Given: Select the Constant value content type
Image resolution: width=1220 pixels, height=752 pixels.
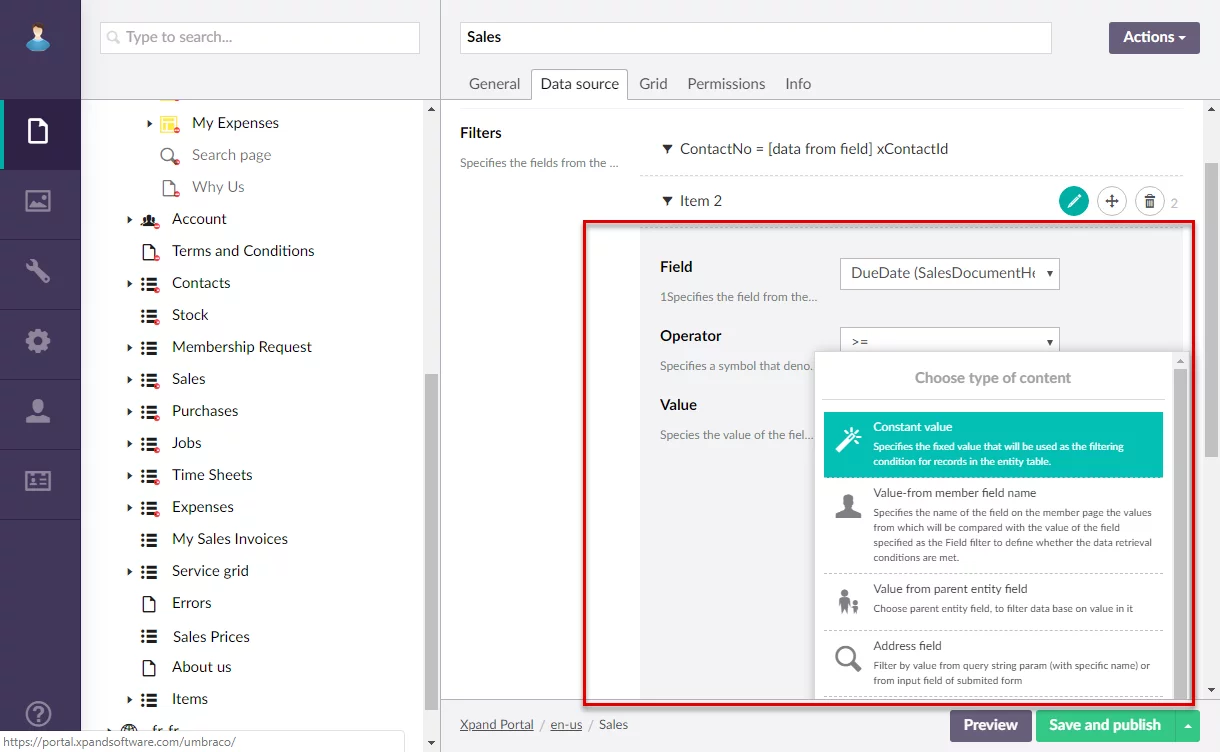Looking at the screenshot, I should [993, 444].
